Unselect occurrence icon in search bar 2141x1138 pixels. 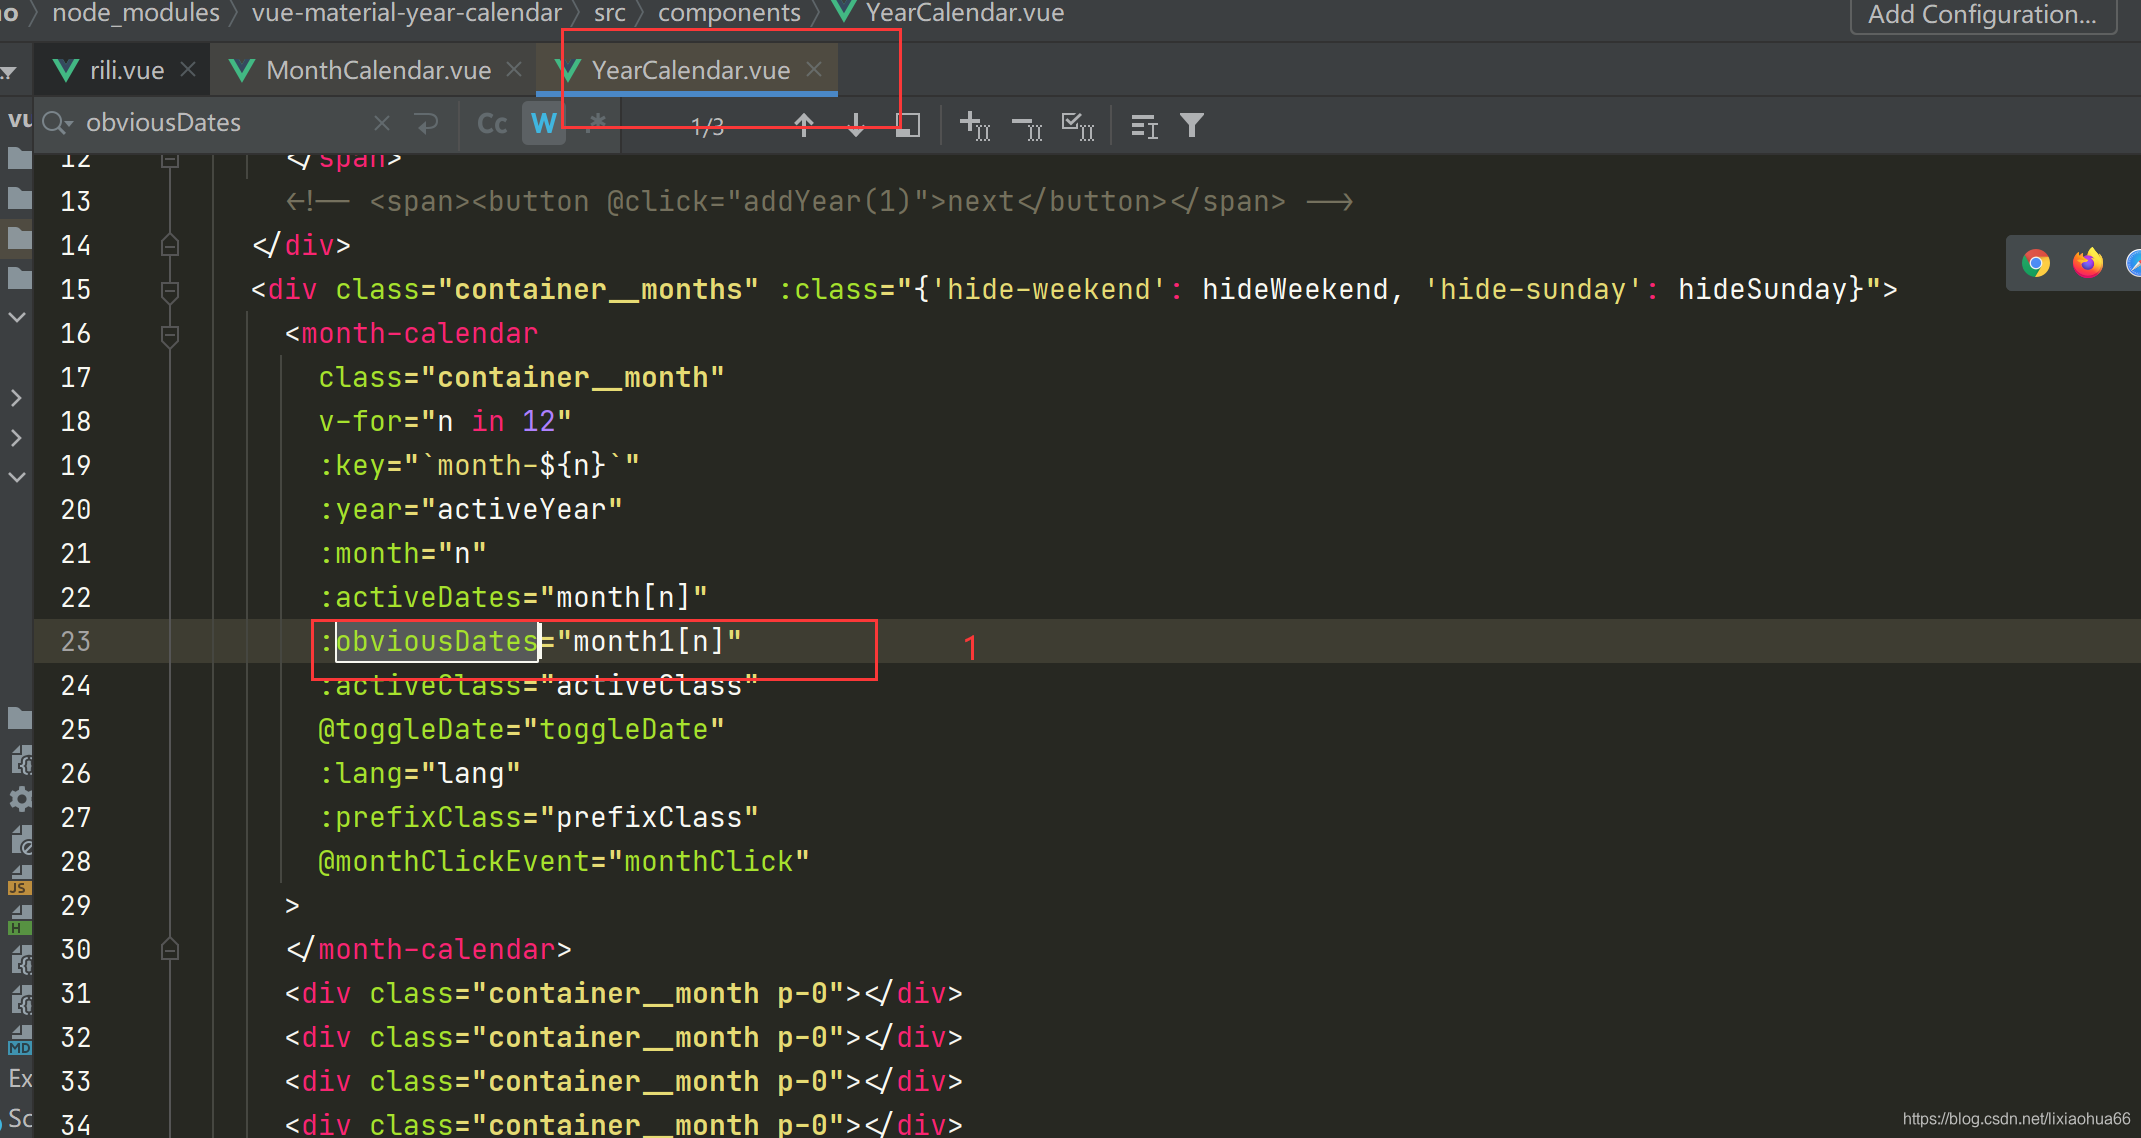click(1026, 126)
